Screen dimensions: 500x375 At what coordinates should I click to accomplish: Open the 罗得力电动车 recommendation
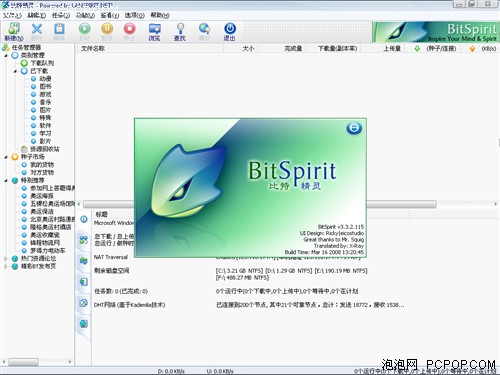48,251
